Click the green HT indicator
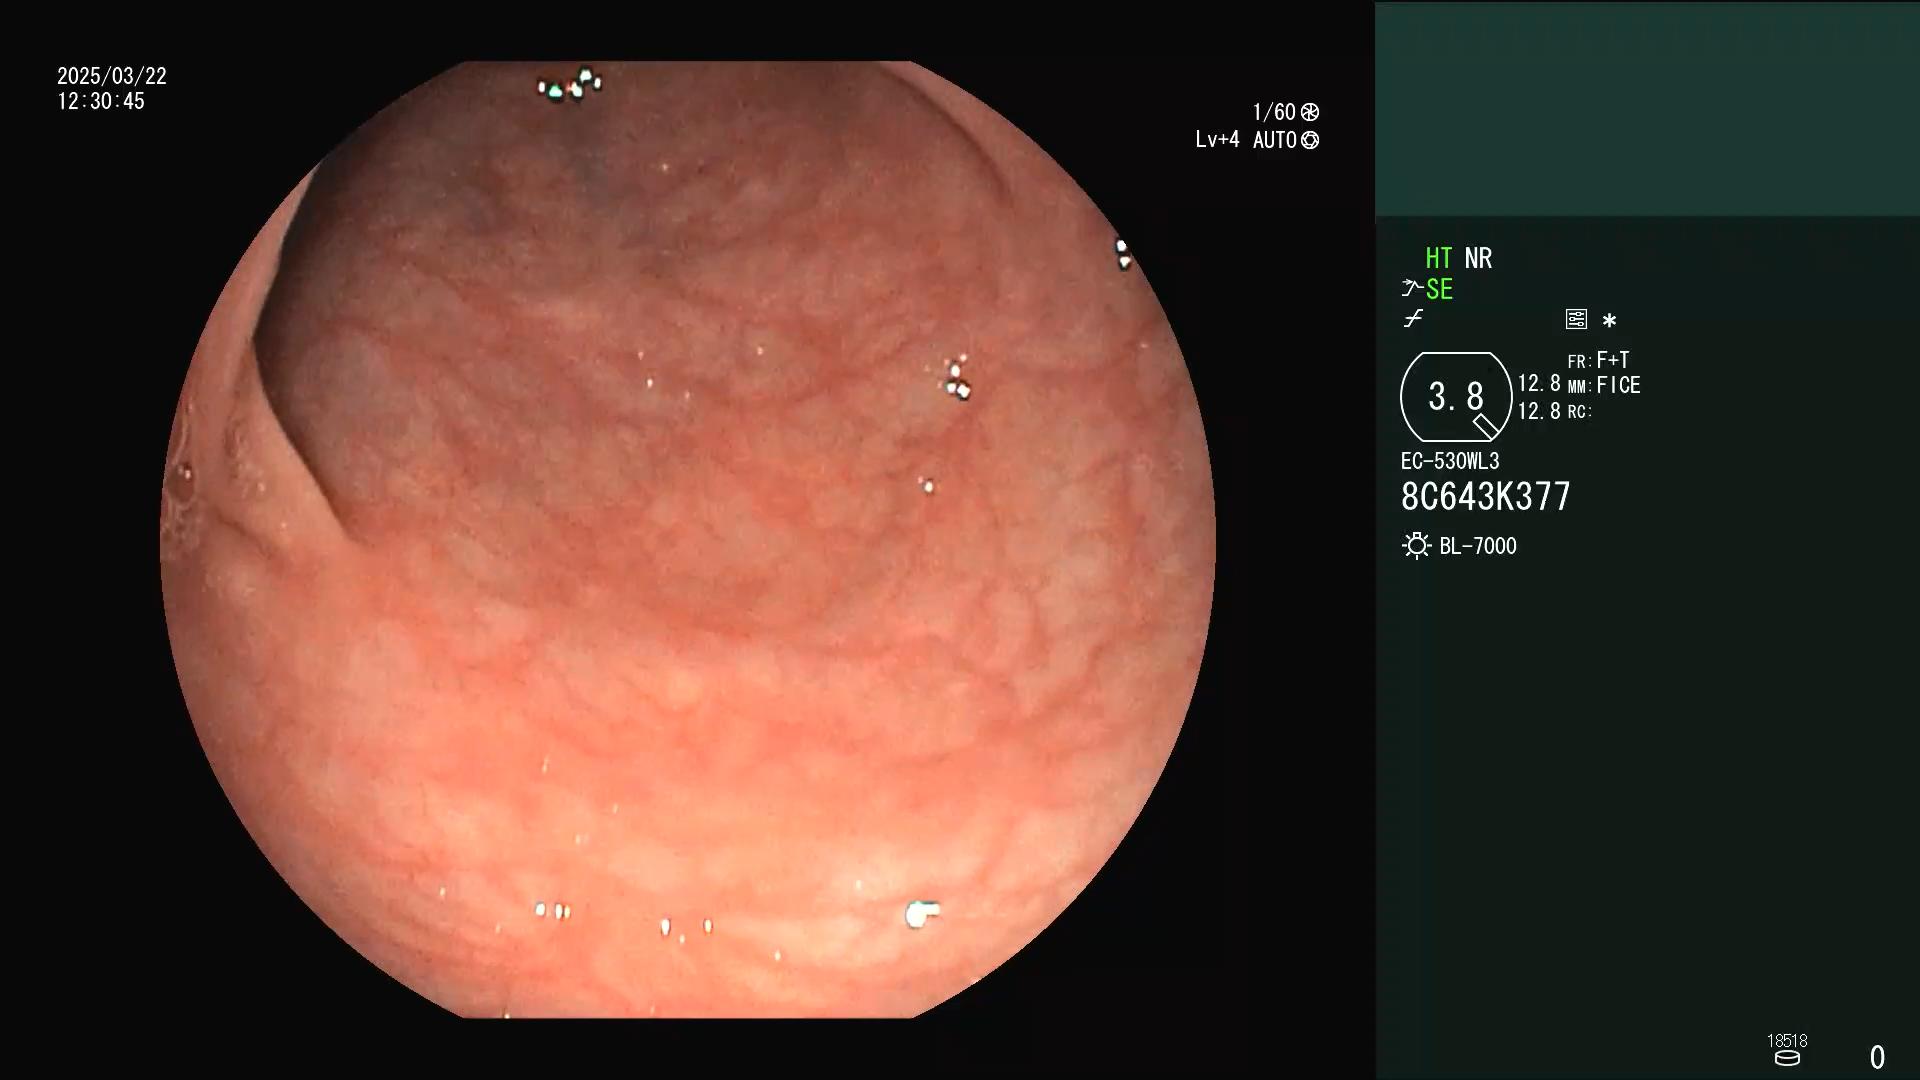Screen dimensions: 1920x1080 [1439, 258]
